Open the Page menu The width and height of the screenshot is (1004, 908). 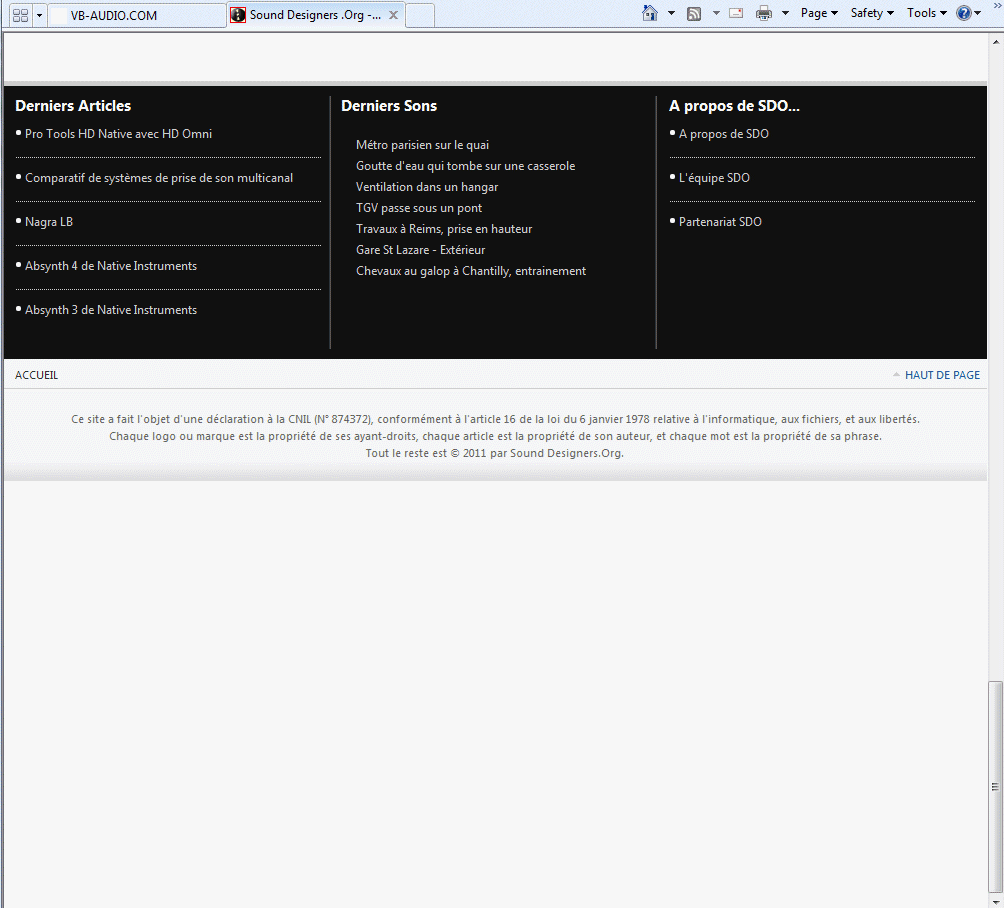pos(819,13)
